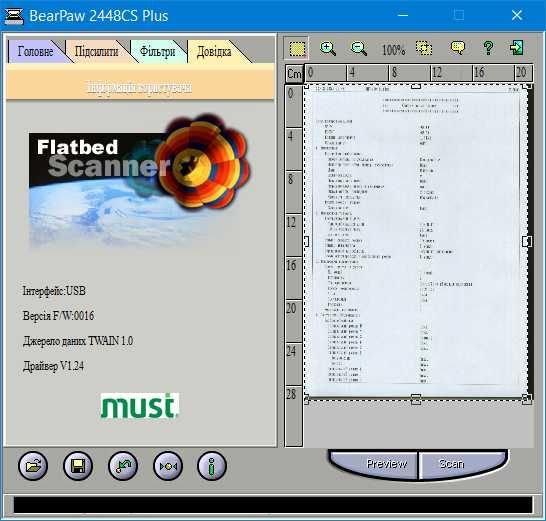The width and height of the screenshot is (546, 521).
Task: Show scanner information icon
Action: click(x=212, y=466)
